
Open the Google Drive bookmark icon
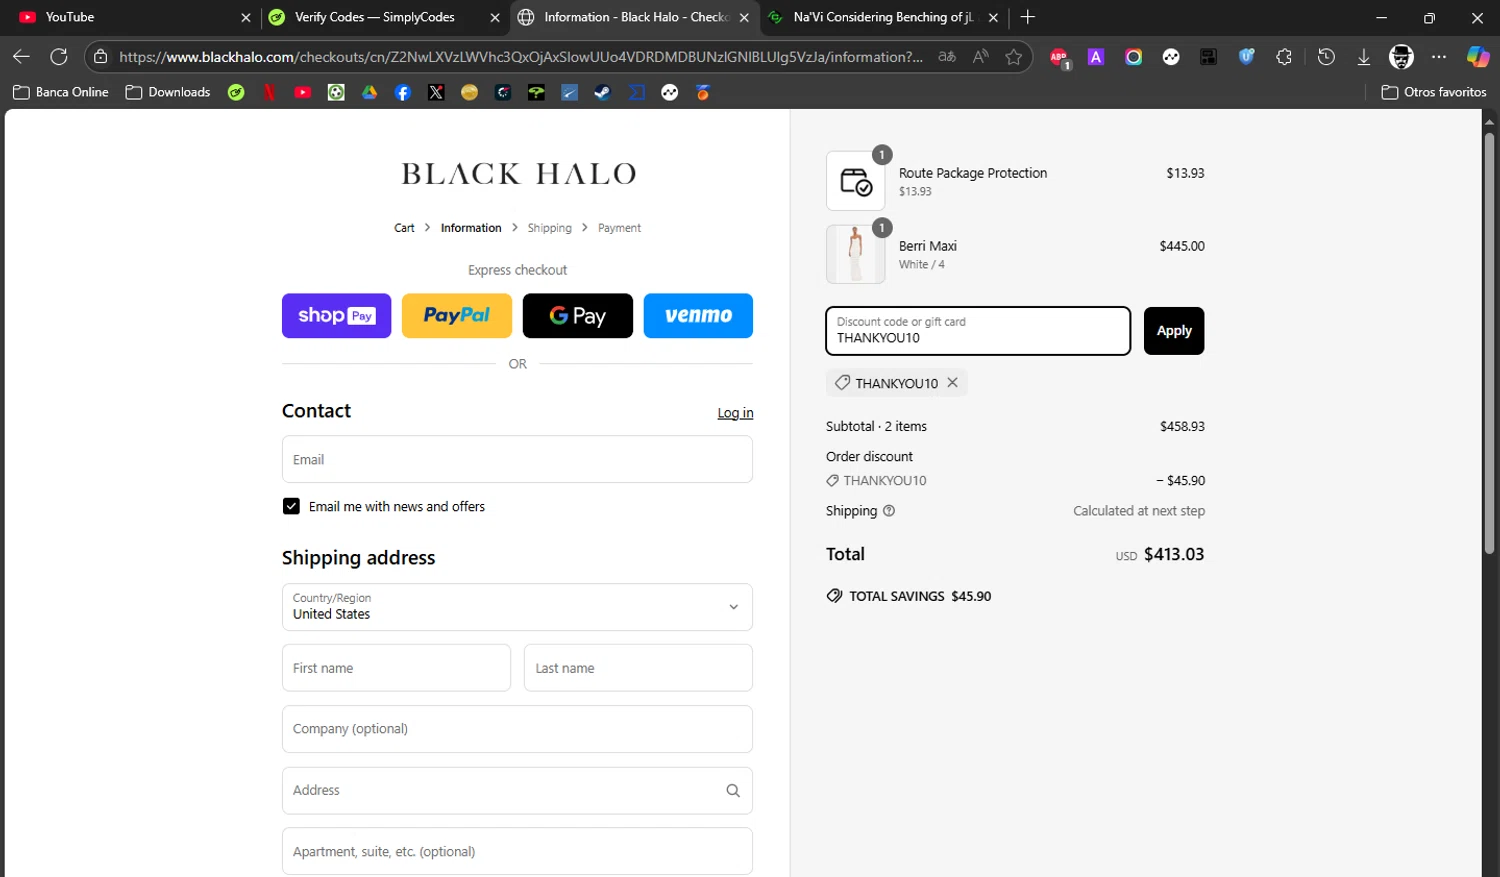(369, 92)
